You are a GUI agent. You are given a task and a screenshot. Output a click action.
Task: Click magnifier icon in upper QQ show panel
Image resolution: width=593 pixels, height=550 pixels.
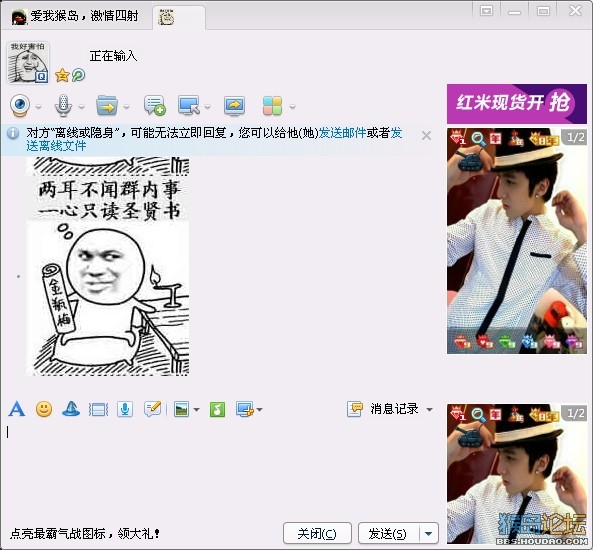click(x=478, y=138)
